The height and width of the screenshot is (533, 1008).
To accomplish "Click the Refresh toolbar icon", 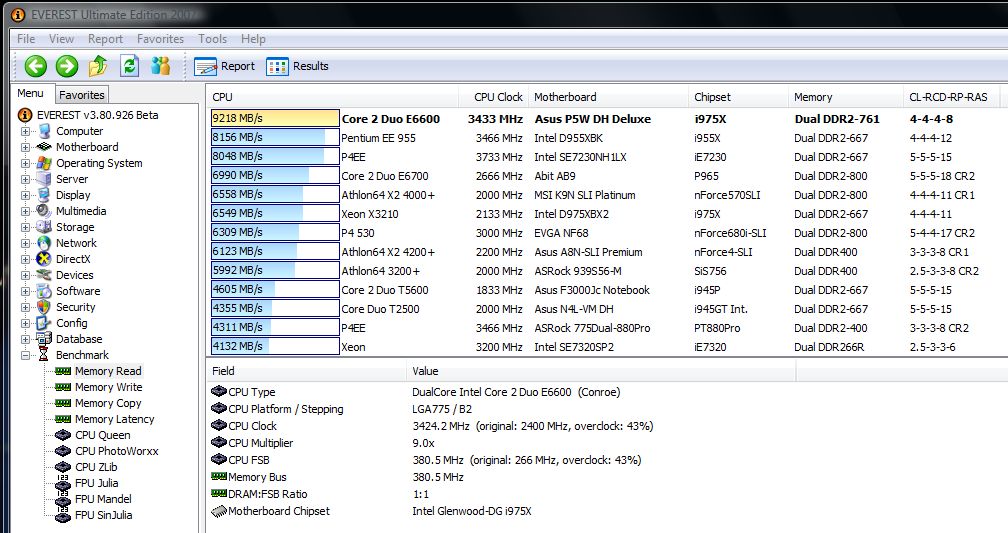I will (x=130, y=66).
